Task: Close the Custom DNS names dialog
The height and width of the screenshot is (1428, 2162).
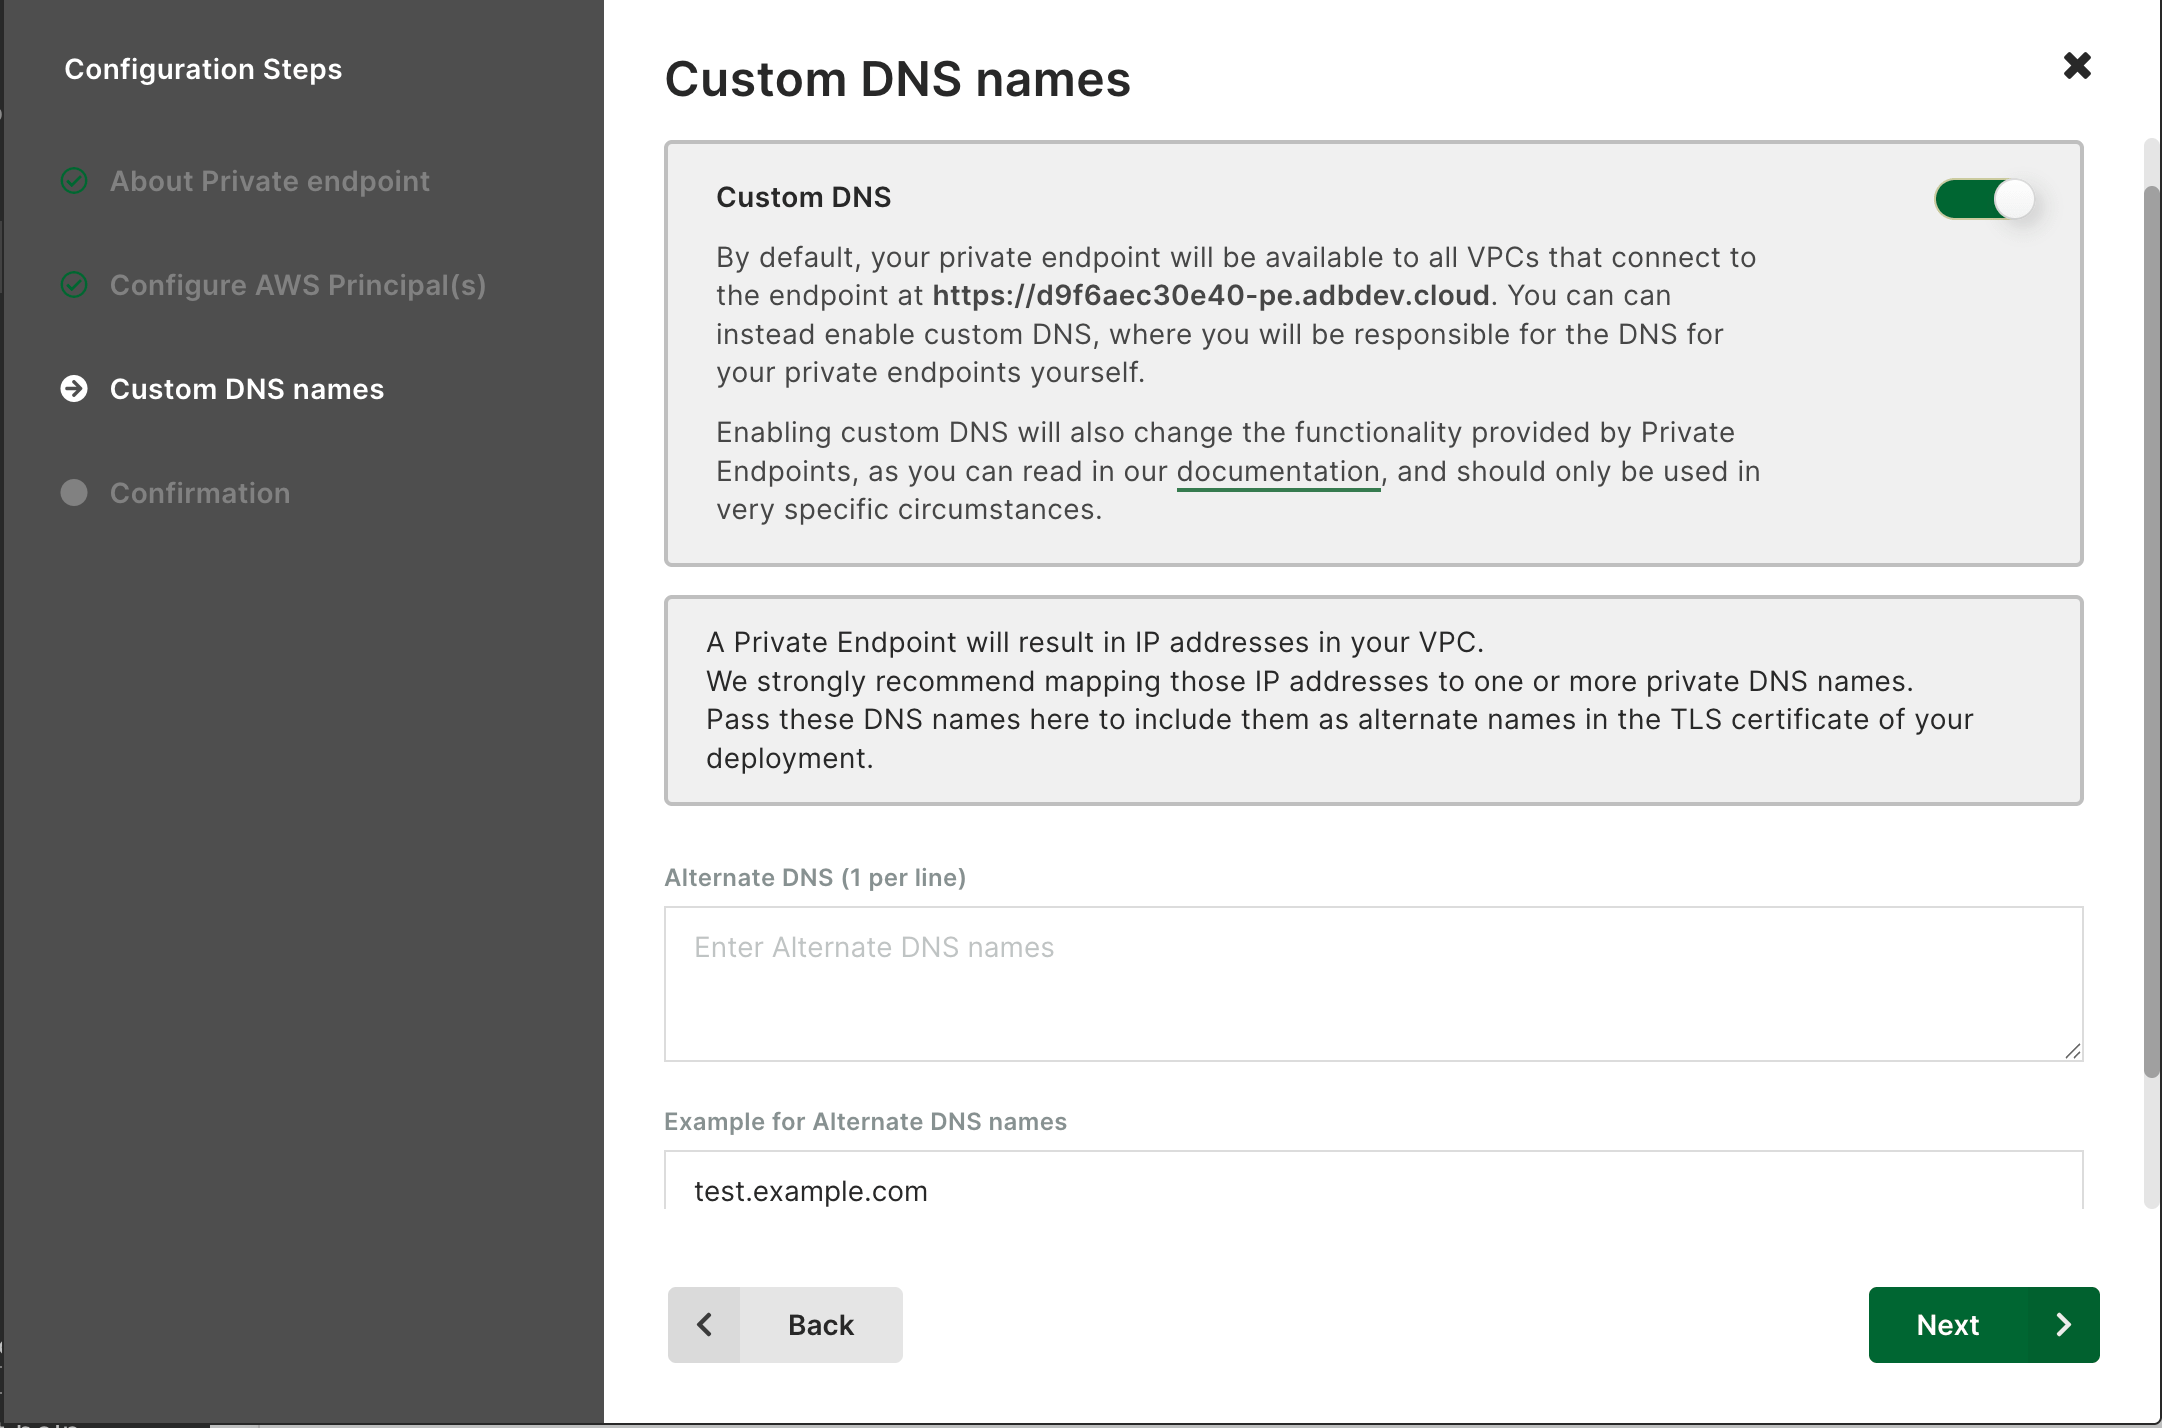Action: click(x=2077, y=66)
